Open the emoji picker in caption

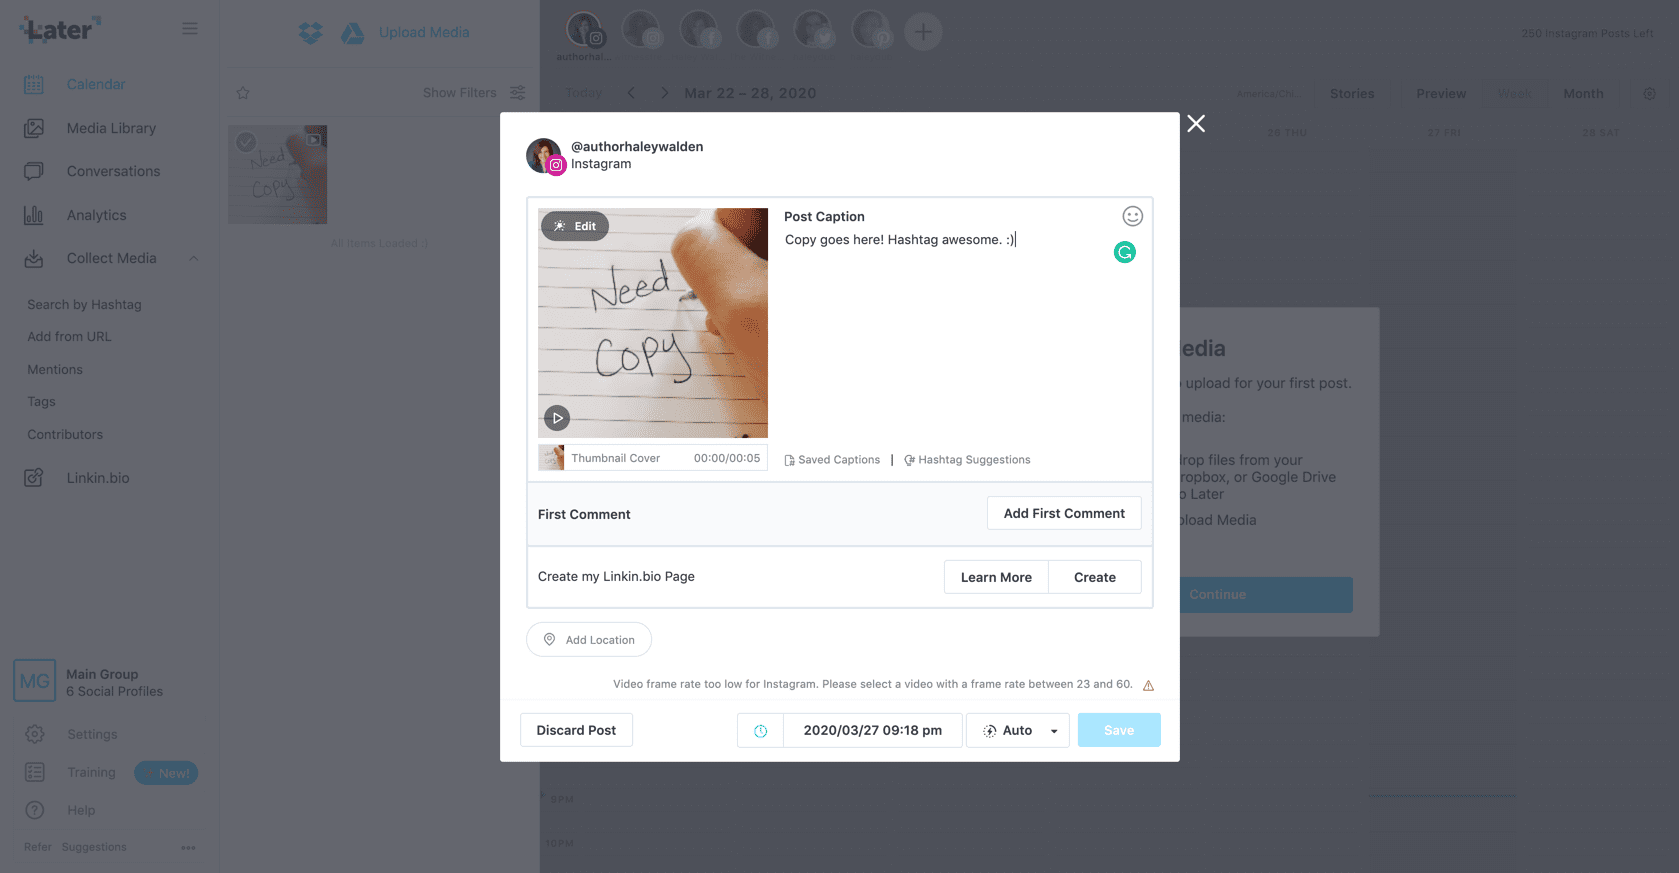(x=1132, y=216)
